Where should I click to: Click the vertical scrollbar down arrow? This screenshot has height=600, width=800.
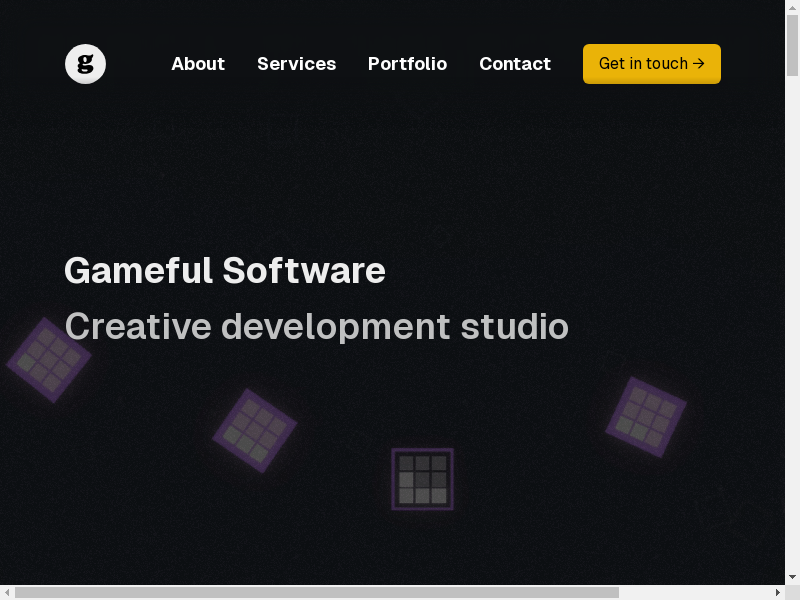tap(793, 577)
